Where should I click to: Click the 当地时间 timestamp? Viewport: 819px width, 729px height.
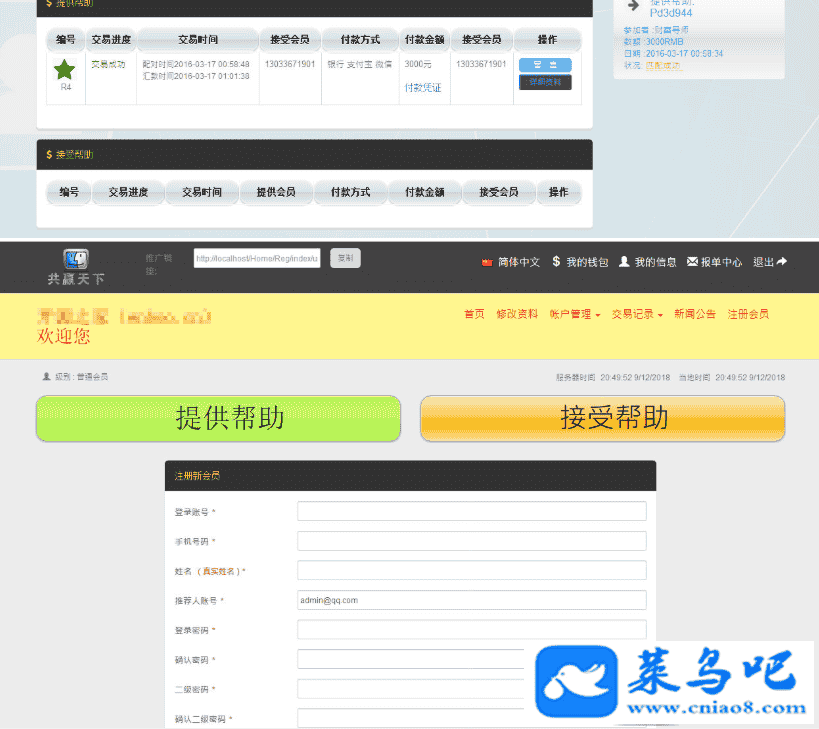point(731,377)
